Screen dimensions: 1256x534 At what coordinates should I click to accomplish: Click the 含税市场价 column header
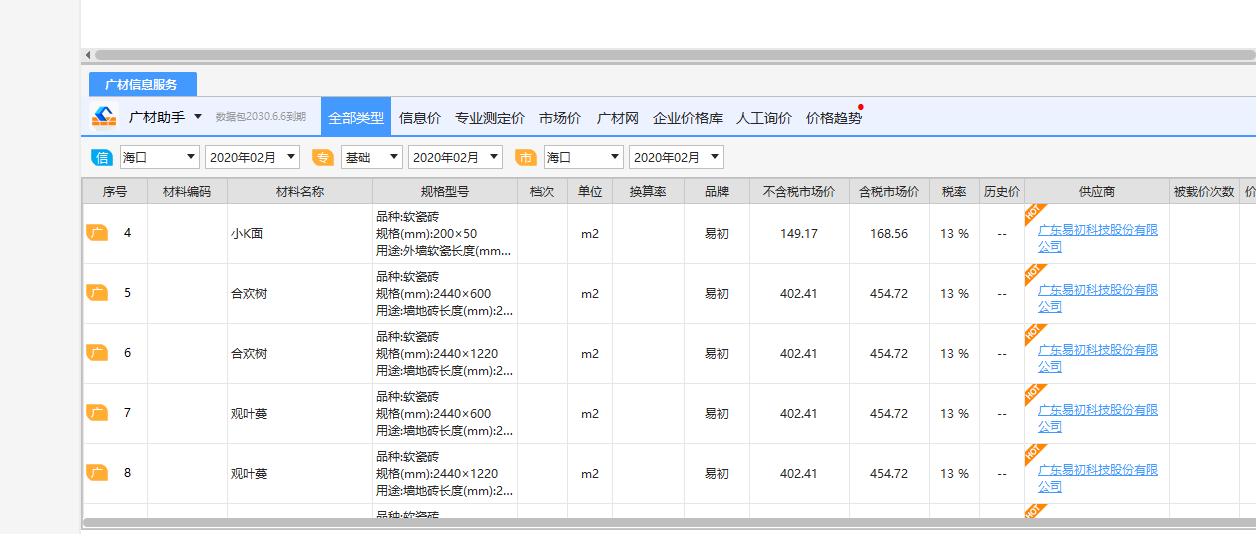pyautogui.click(x=889, y=191)
